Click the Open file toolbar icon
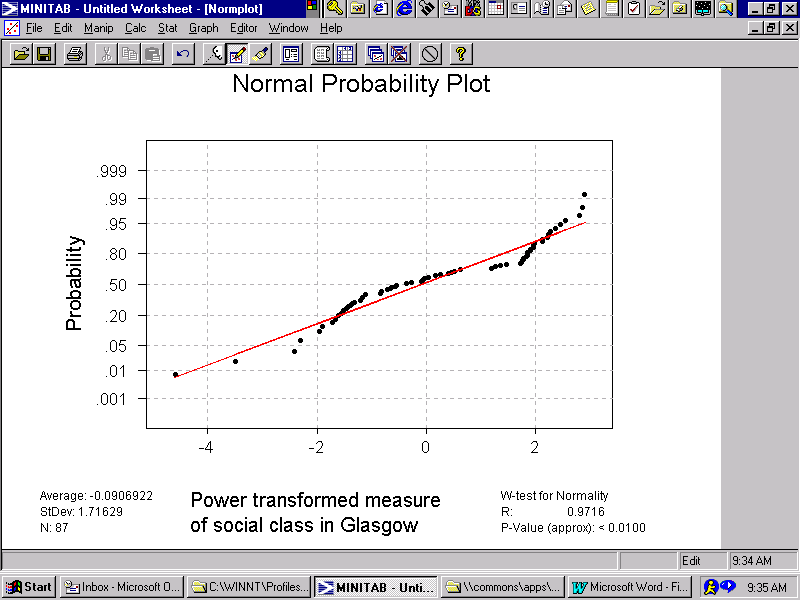The height and width of the screenshot is (600, 800). click(x=21, y=54)
